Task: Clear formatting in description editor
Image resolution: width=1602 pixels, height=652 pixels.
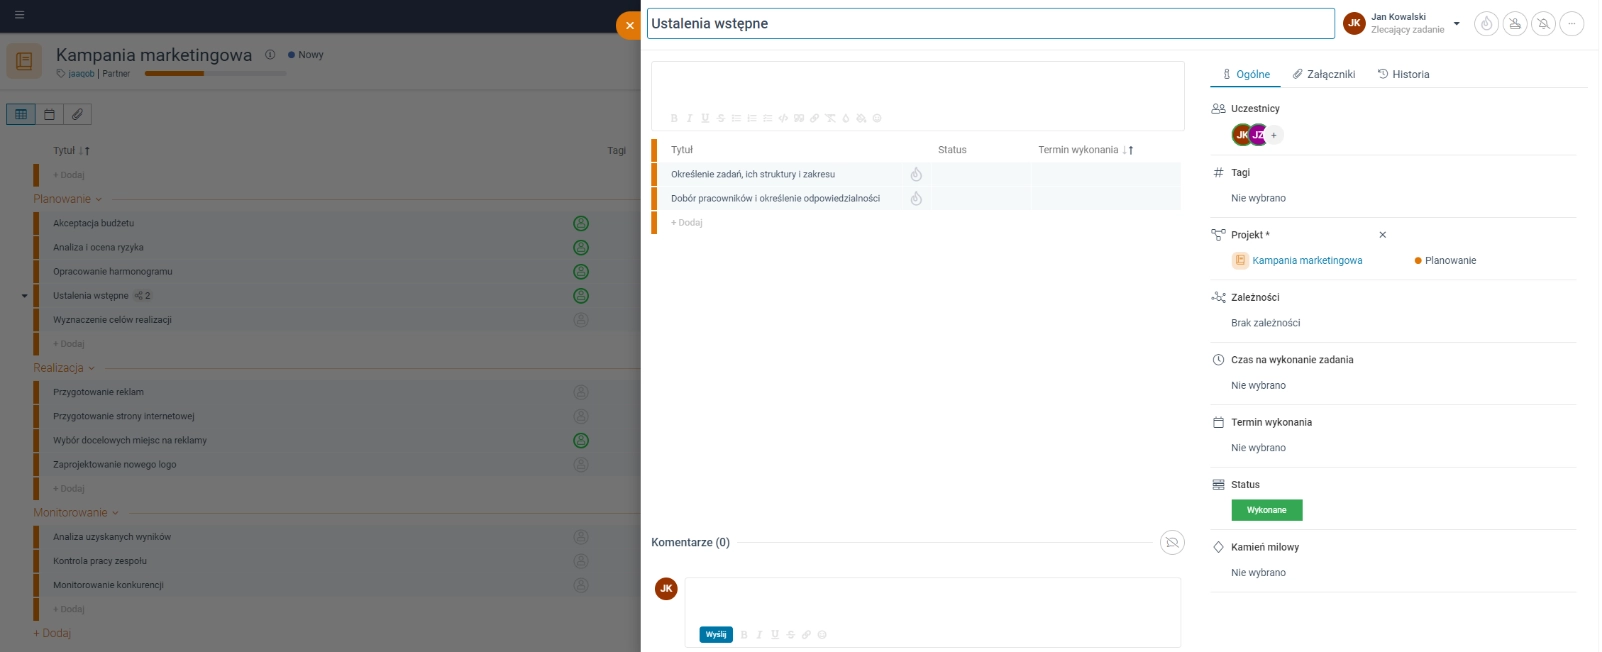Action: point(830,118)
